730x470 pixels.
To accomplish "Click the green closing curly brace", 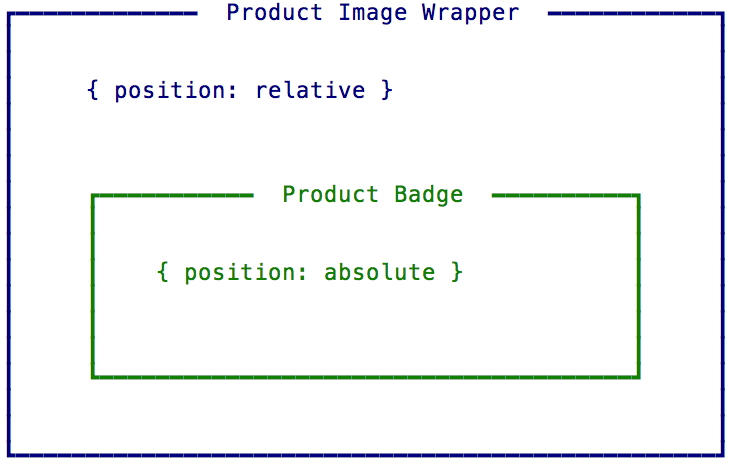I will [x=456, y=272].
